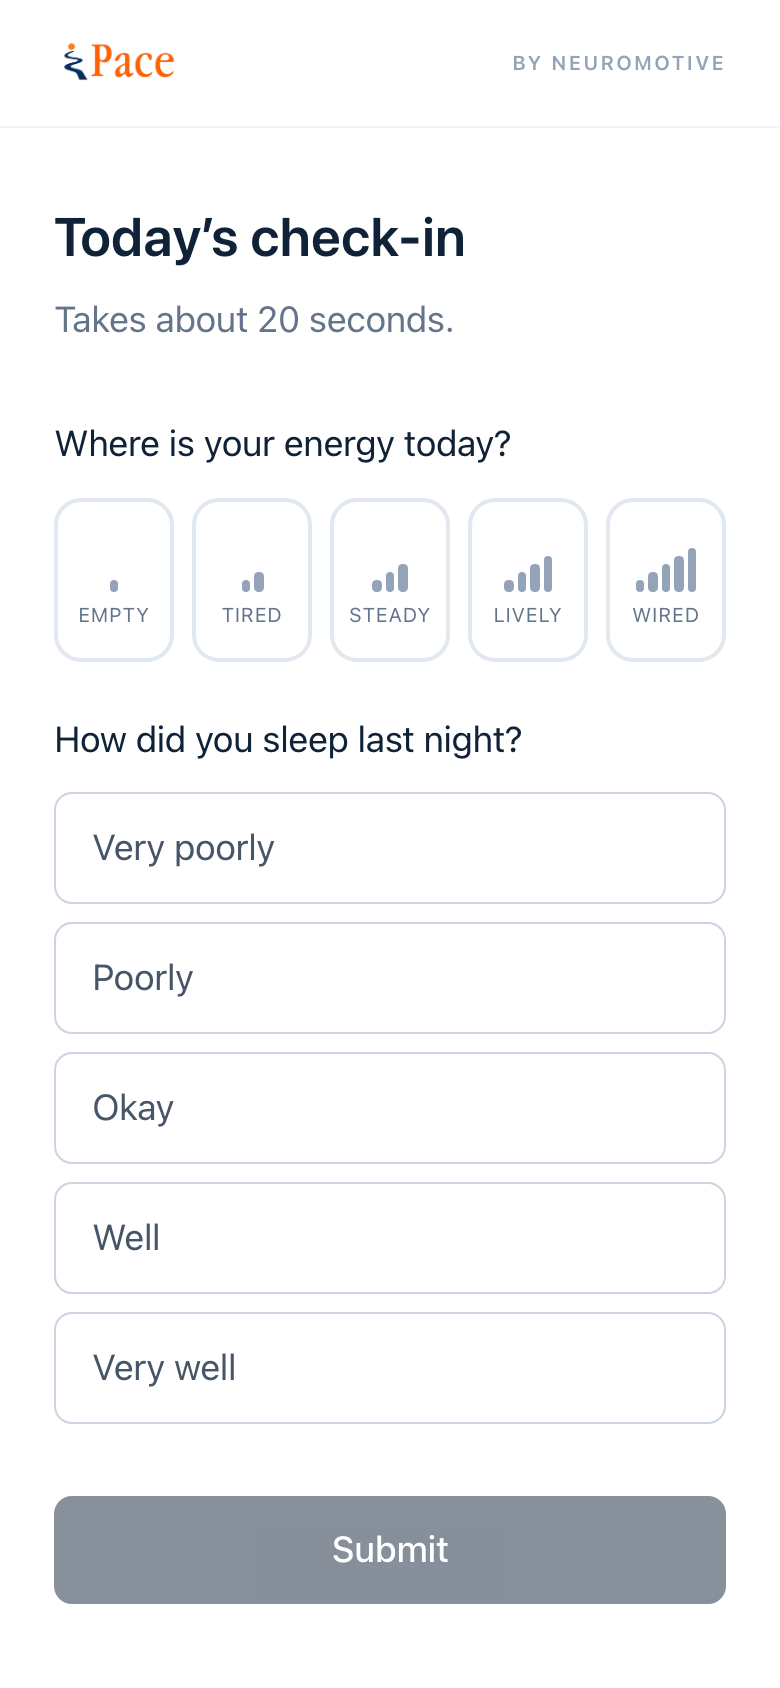This screenshot has width=780, height=1688.
Task: Select the Lively energy level
Action: tap(528, 580)
